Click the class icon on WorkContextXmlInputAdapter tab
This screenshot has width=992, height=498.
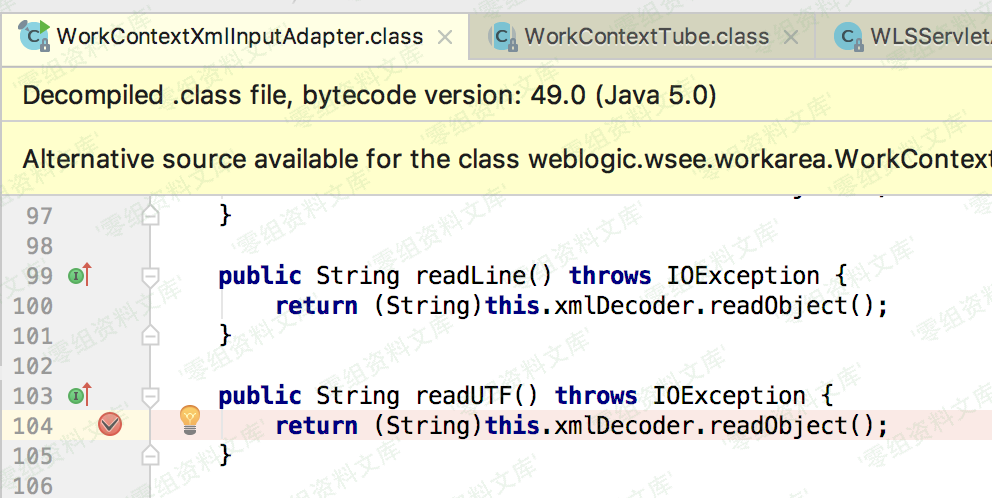pos(35,36)
